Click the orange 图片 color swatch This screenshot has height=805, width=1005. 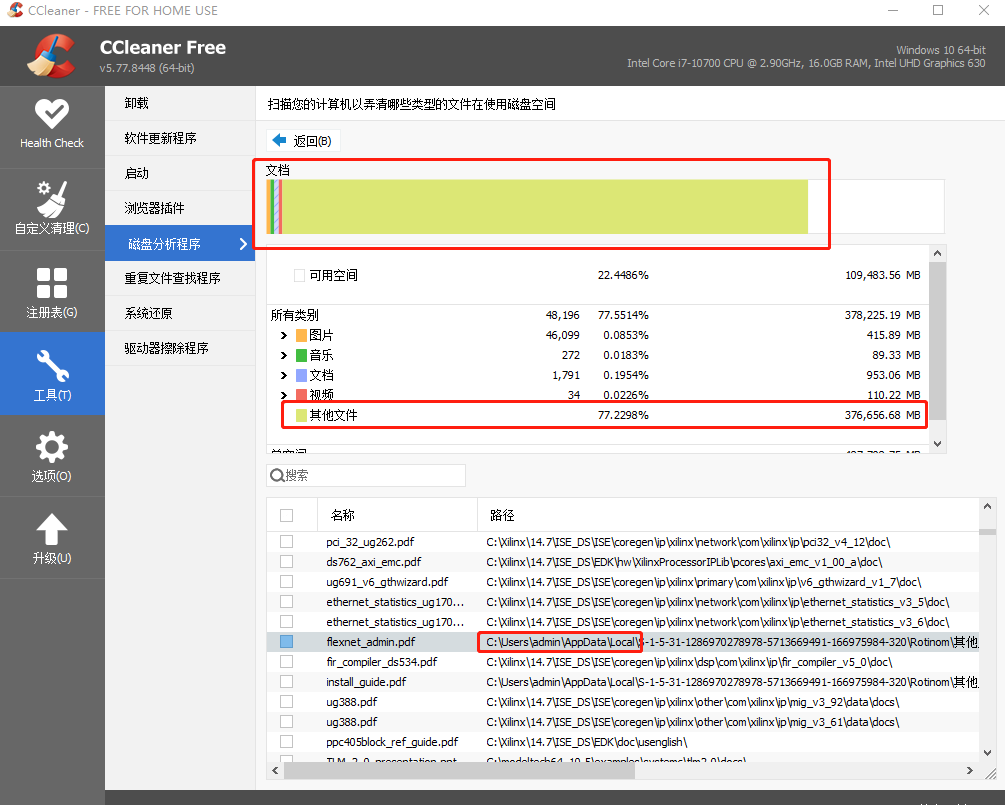tap(301, 335)
